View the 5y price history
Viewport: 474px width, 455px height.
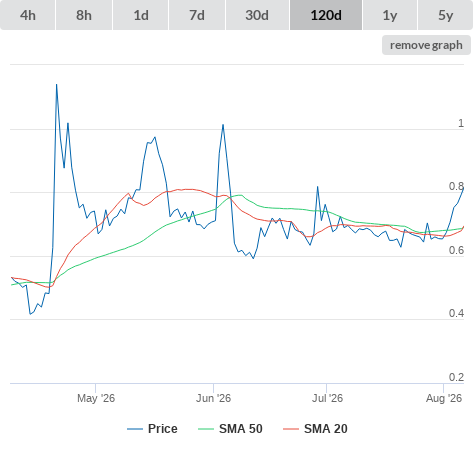point(446,15)
